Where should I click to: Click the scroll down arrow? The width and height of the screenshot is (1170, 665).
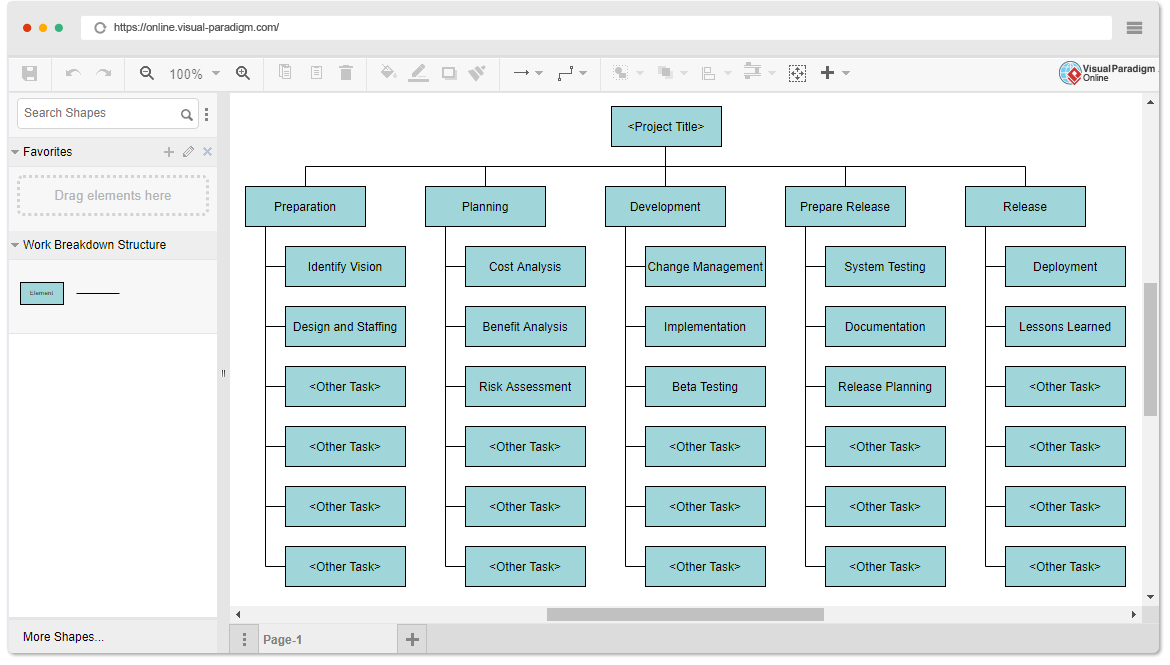pos(1151,596)
